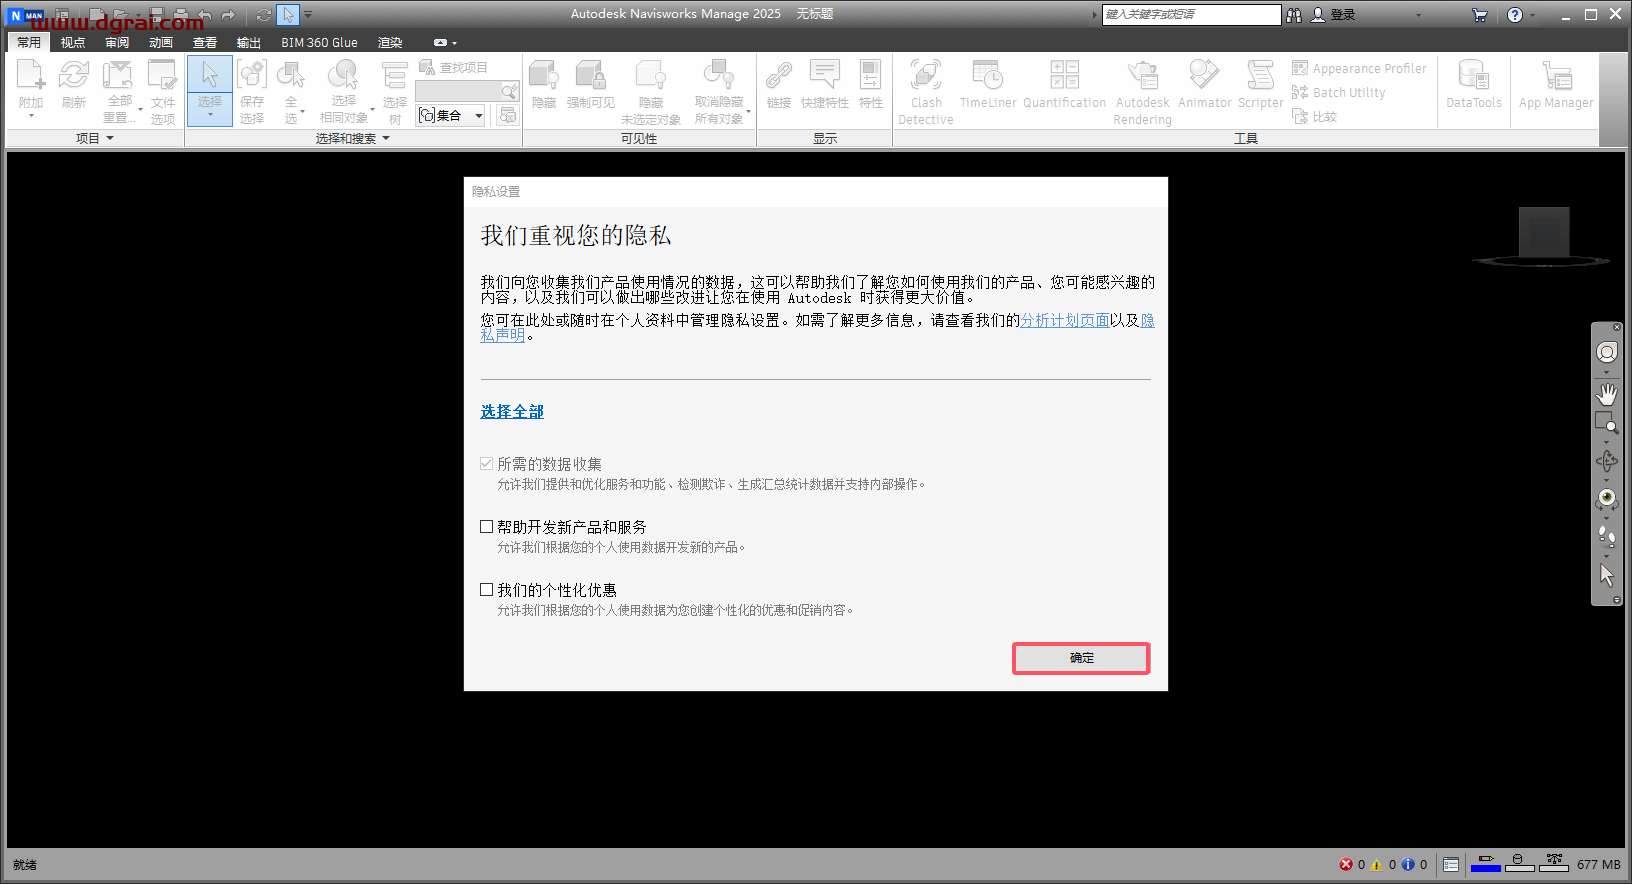Switch to the 视点 ribbon tab
The image size is (1632, 884).
(x=73, y=42)
